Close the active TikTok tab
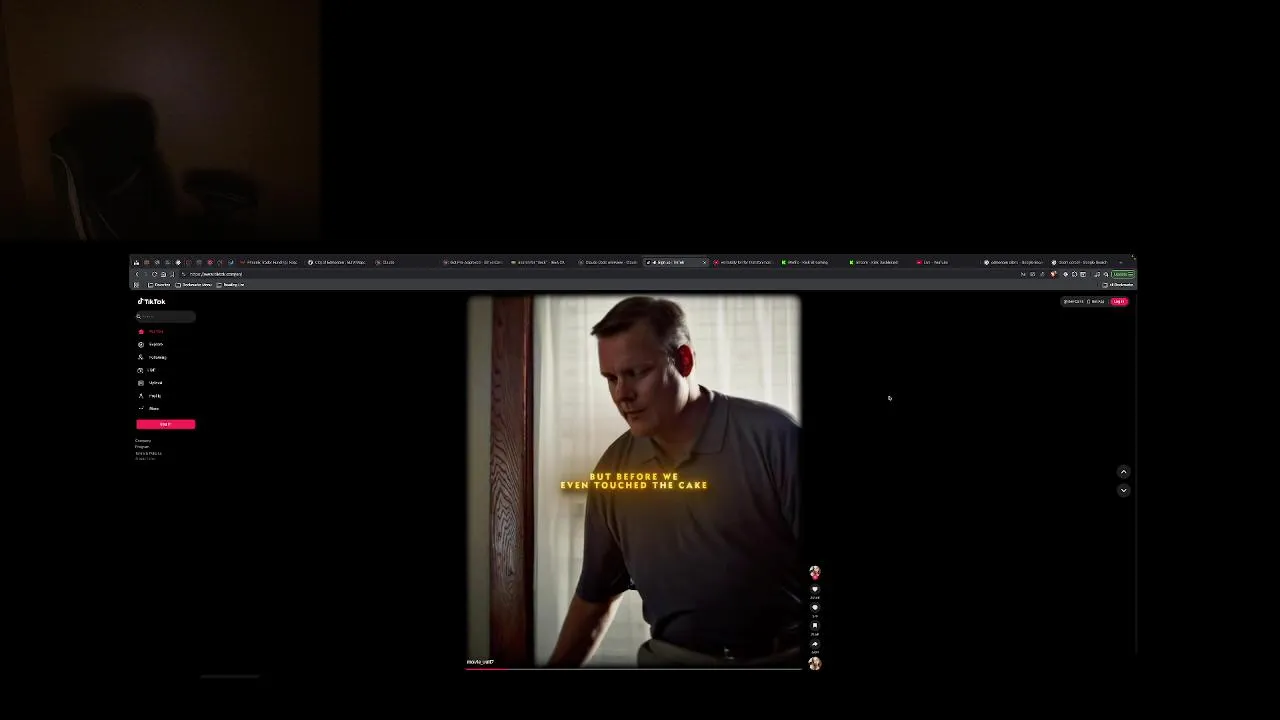Screen dimensions: 1280x720 [x=704, y=262]
